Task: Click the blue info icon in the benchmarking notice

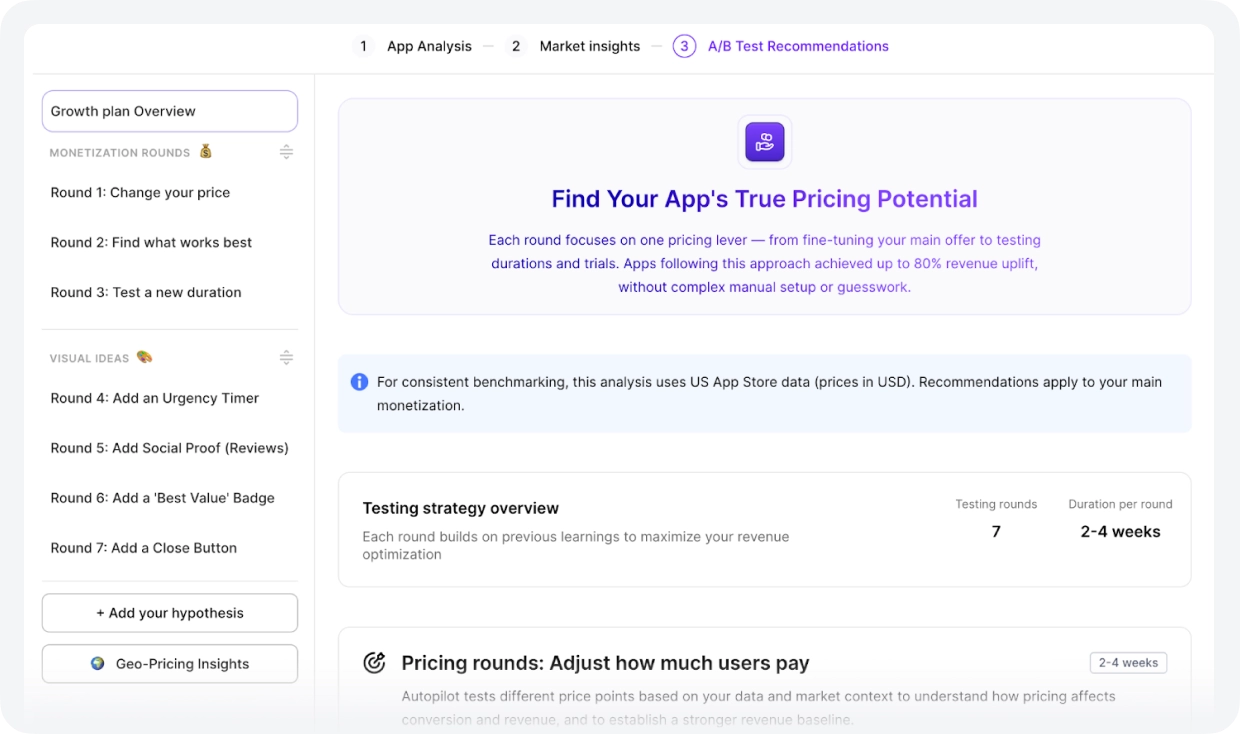Action: coord(359,382)
